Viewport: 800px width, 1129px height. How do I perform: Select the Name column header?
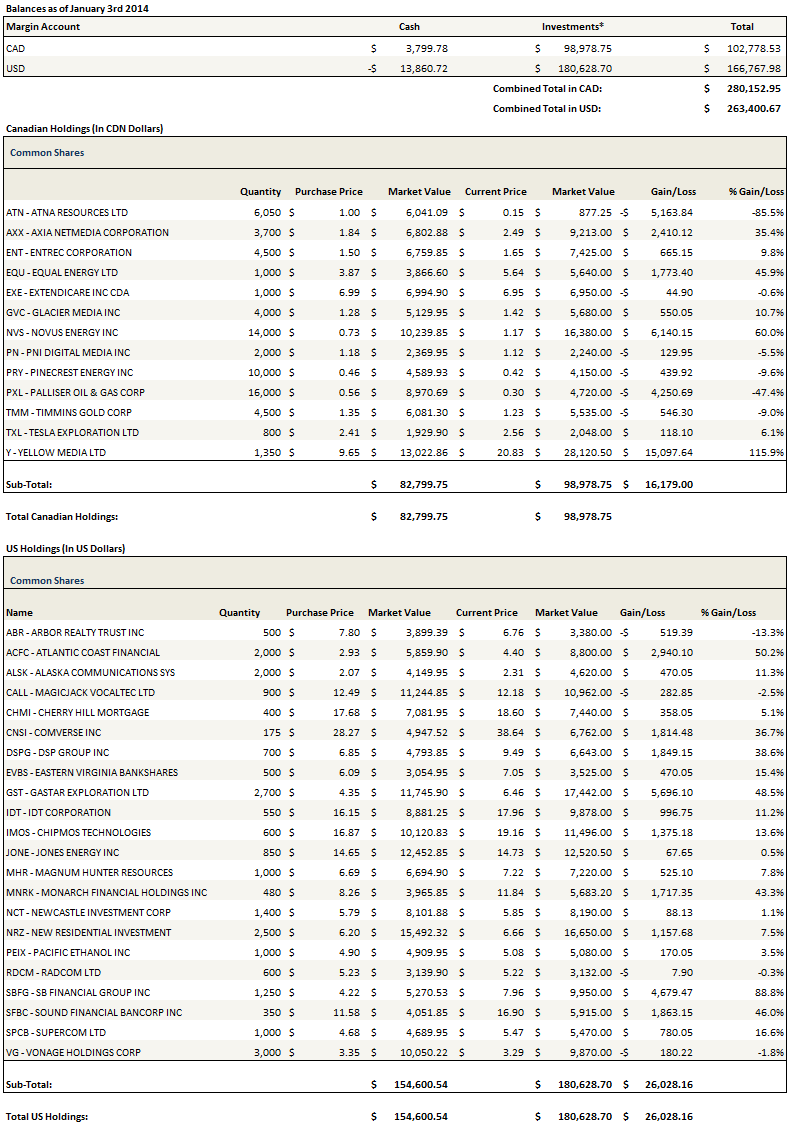click(x=19, y=612)
